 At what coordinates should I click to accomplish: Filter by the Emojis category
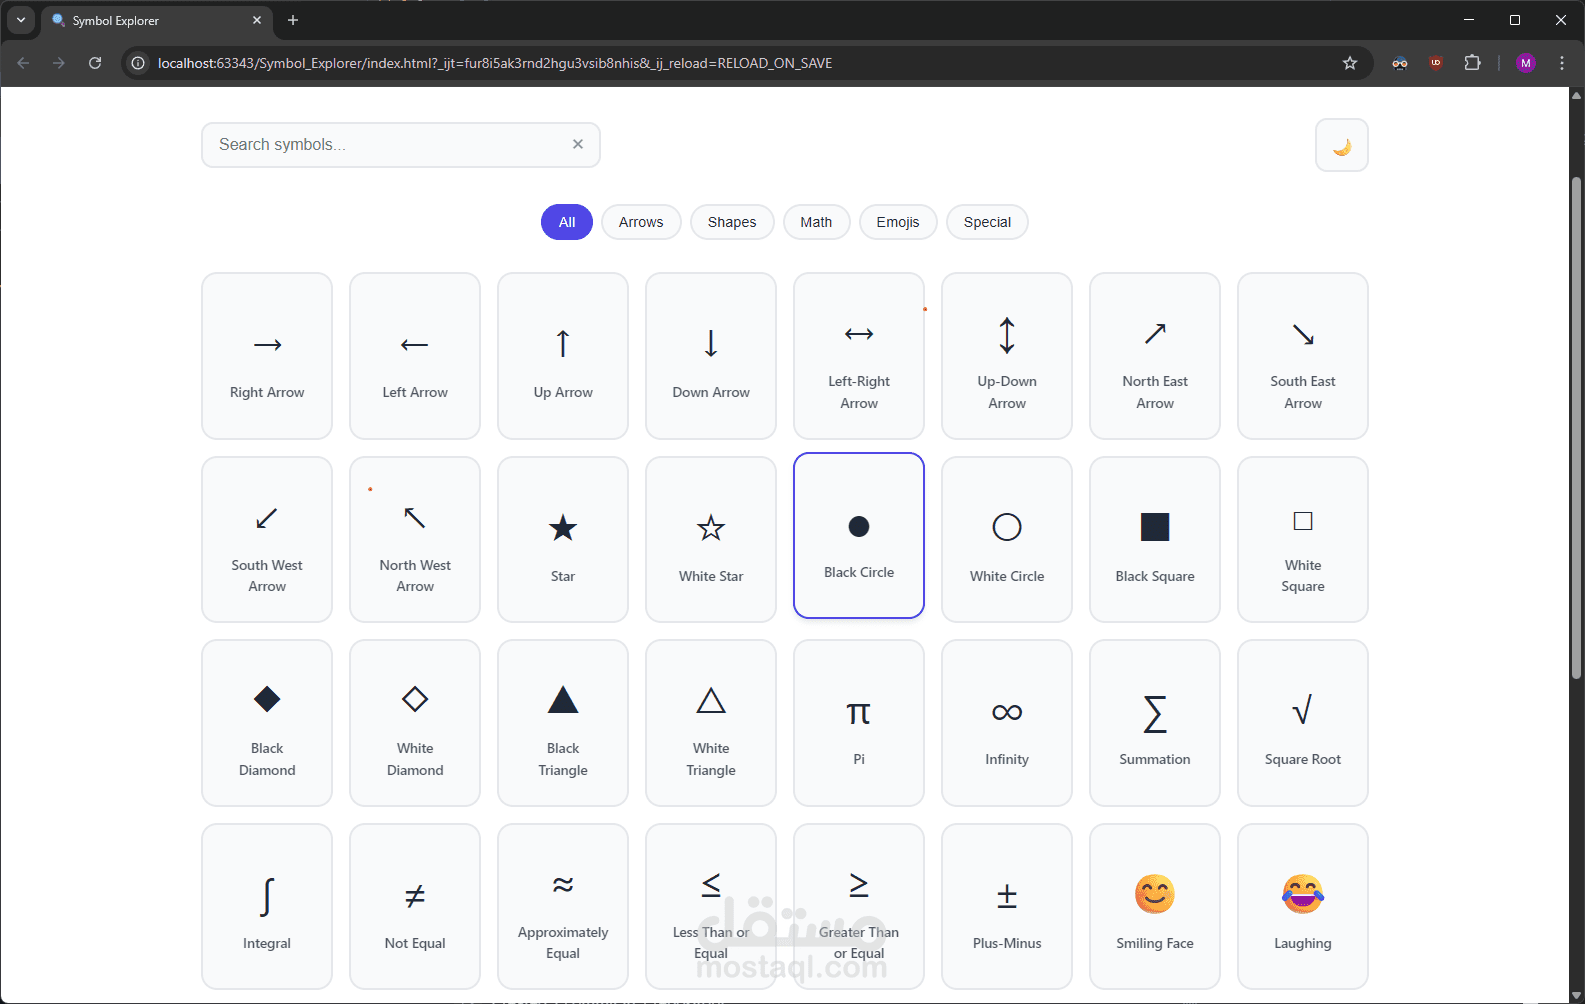click(898, 222)
